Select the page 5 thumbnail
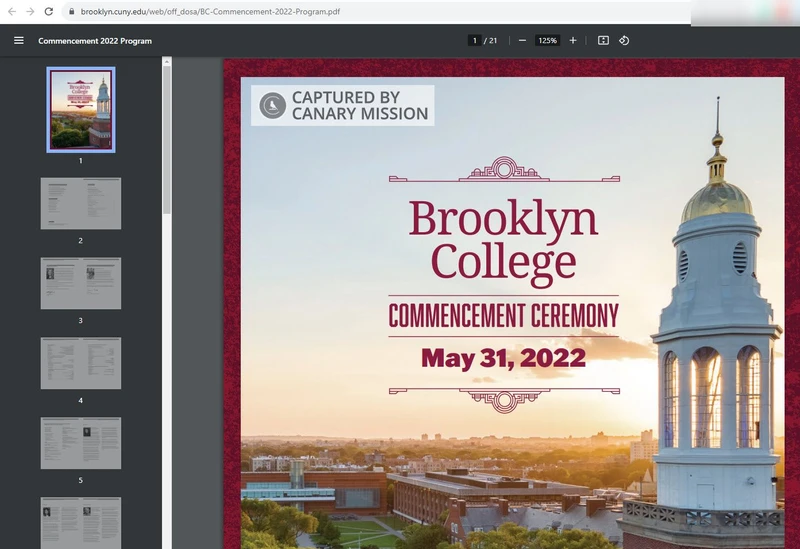This screenshot has height=549, width=800. (81, 443)
